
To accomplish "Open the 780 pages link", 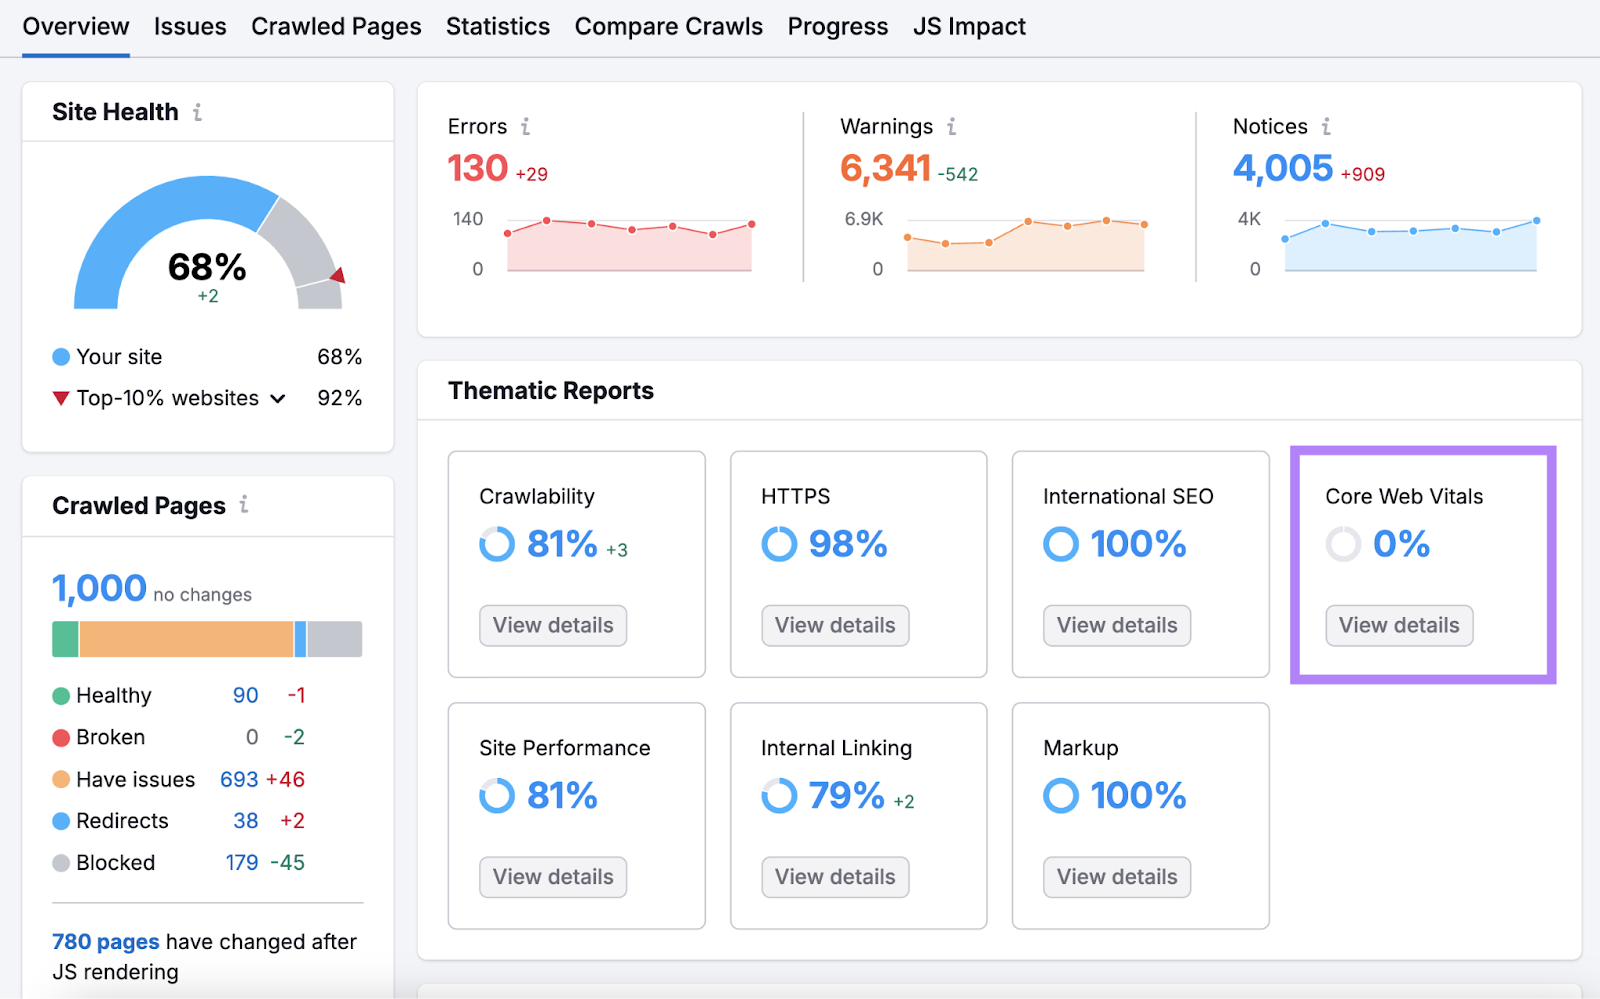I will 104,941.
